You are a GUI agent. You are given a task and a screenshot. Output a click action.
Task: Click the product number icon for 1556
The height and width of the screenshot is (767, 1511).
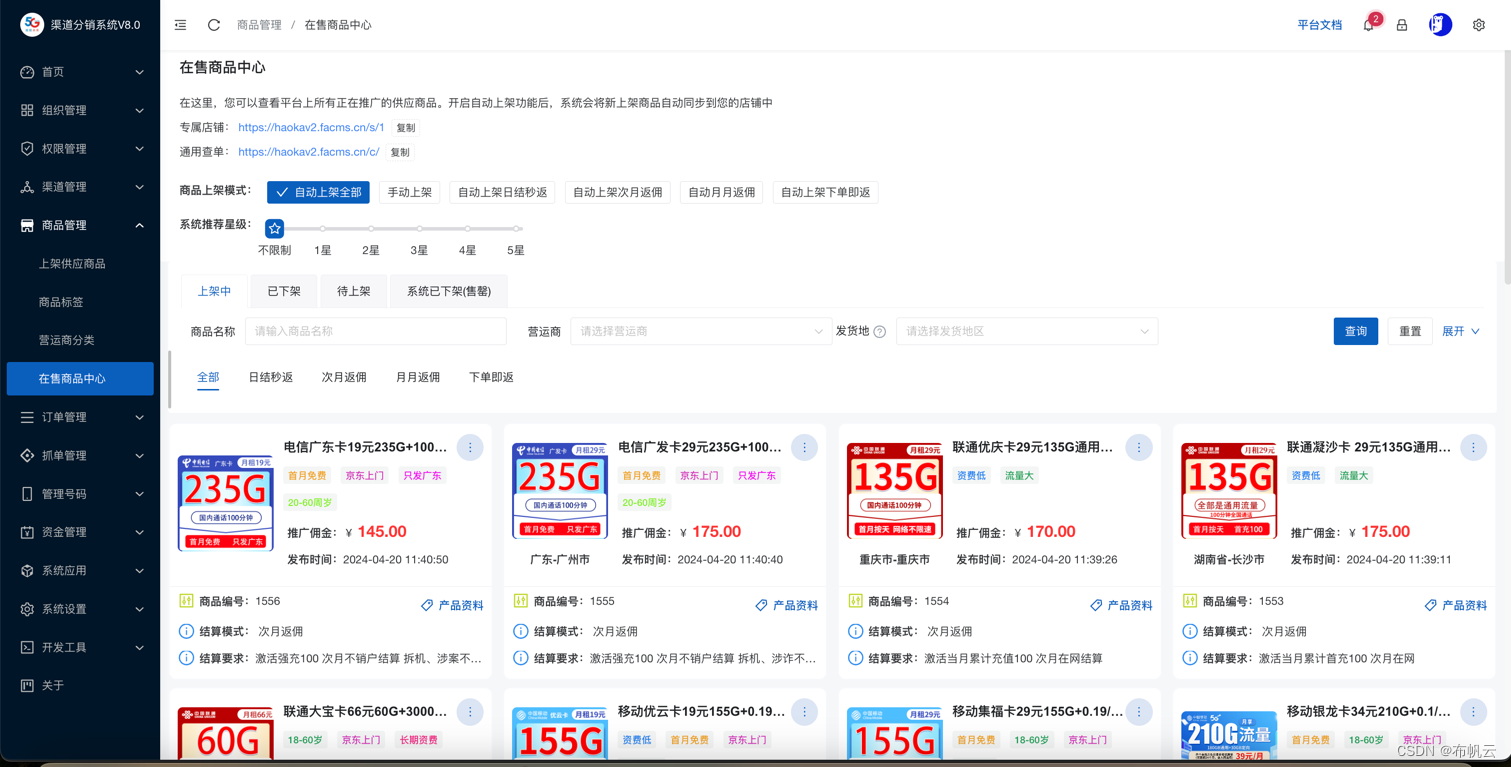186,601
